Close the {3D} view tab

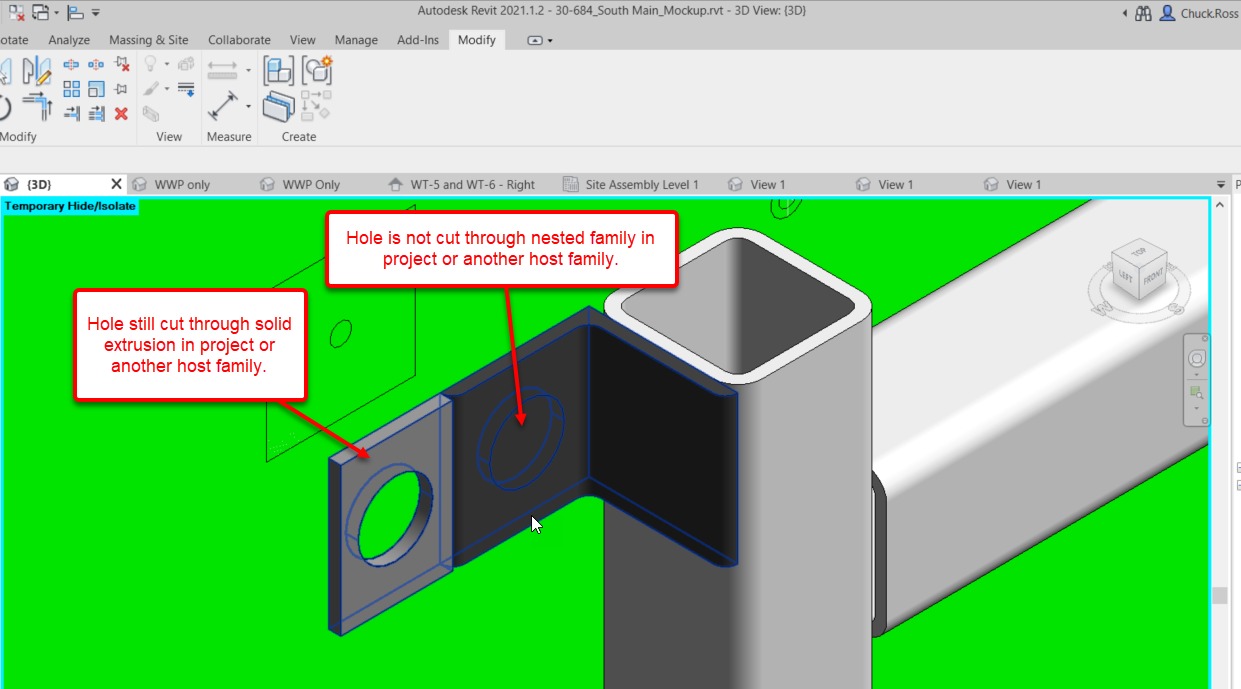tap(116, 184)
